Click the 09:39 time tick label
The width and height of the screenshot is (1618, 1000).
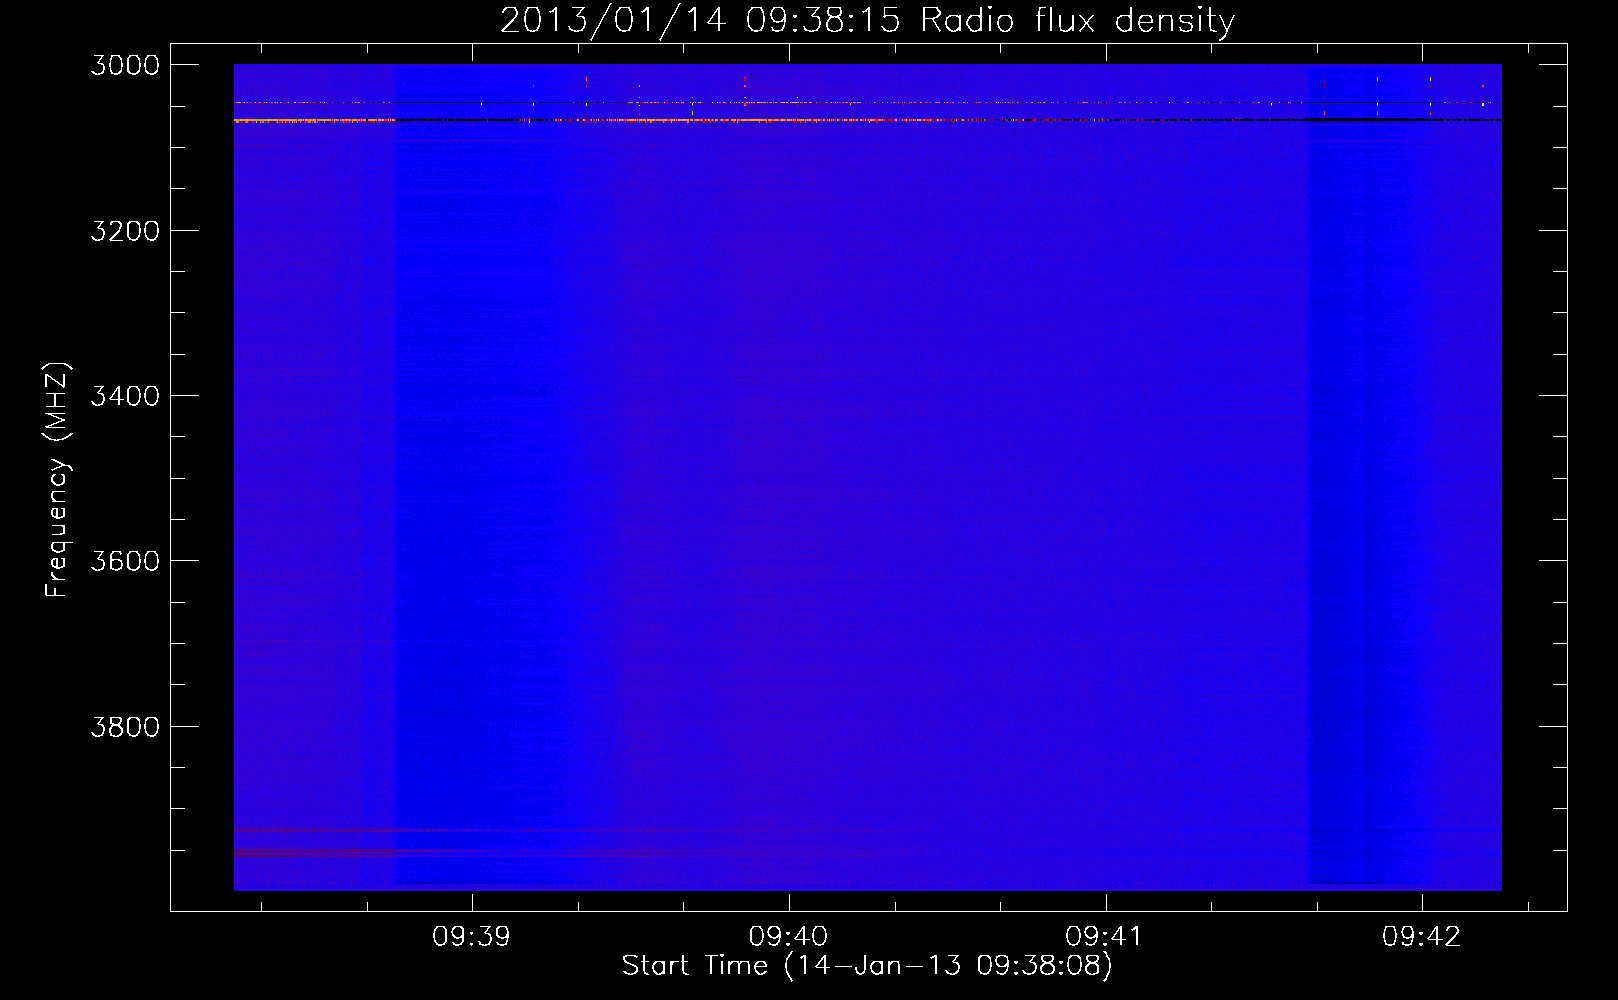tap(471, 936)
